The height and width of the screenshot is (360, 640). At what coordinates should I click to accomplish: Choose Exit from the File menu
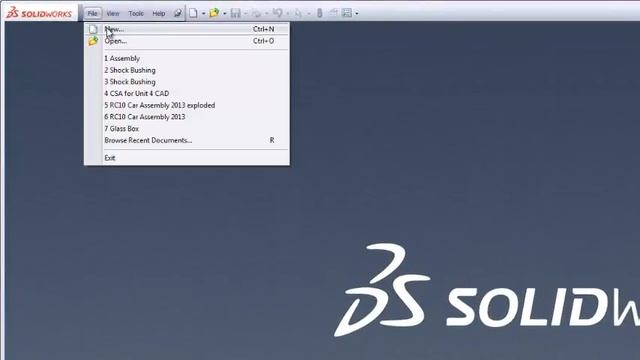(x=187, y=158)
